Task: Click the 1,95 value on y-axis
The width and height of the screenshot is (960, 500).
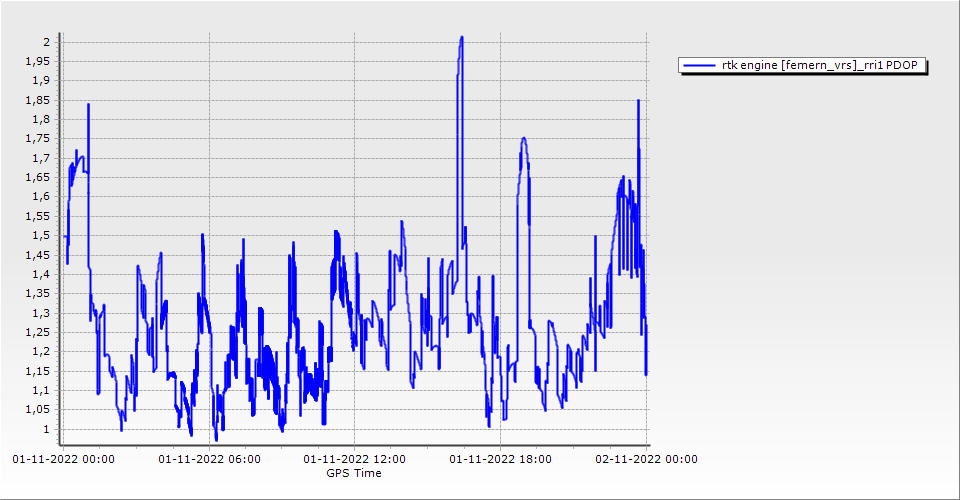Action: [37, 61]
